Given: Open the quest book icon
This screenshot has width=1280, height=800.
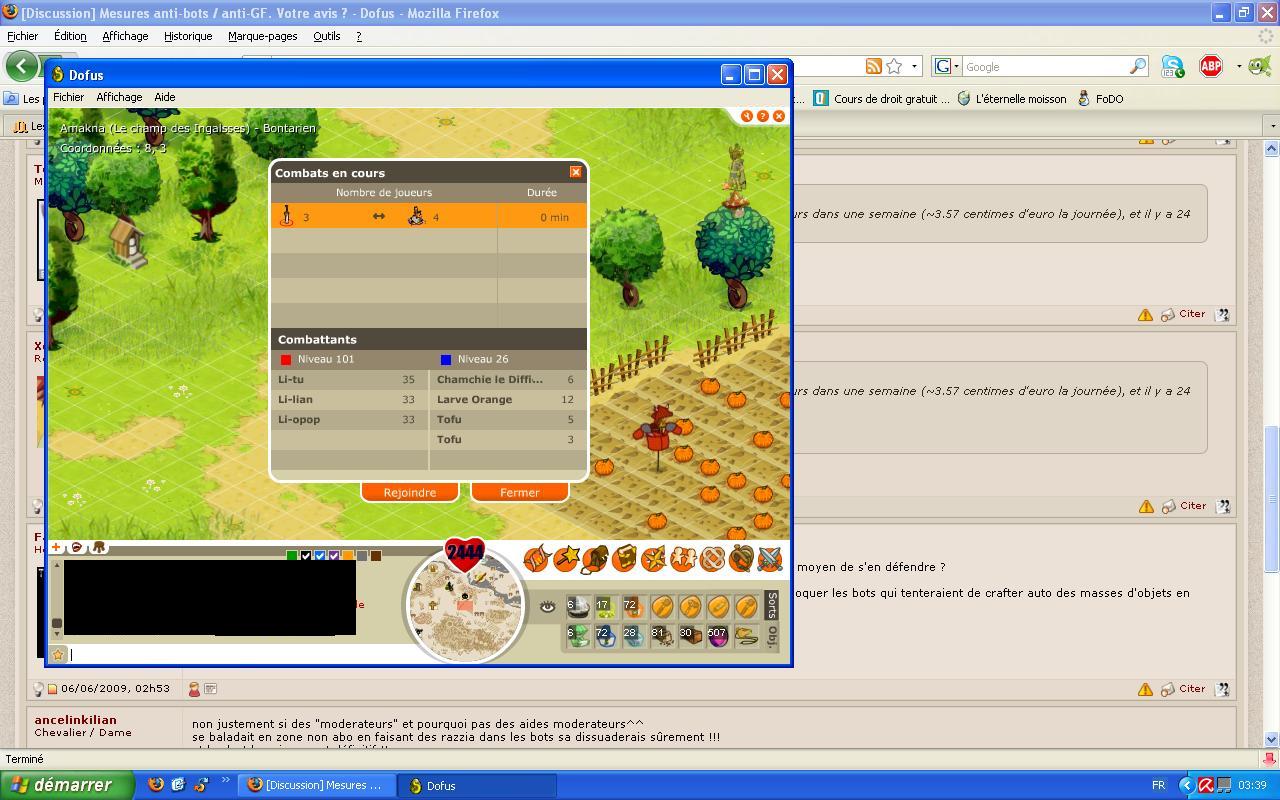Looking at the screenshot, I should pyautogui.click(x=624, y=558).
